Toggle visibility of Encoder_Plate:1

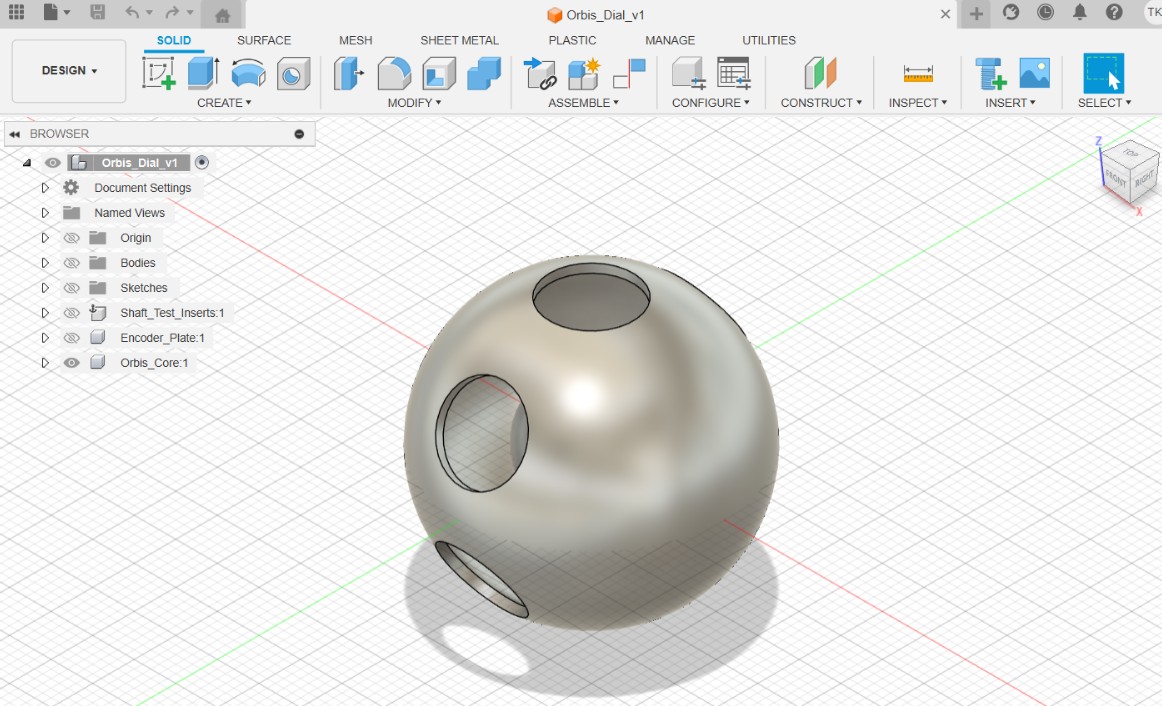coord(71,338)
